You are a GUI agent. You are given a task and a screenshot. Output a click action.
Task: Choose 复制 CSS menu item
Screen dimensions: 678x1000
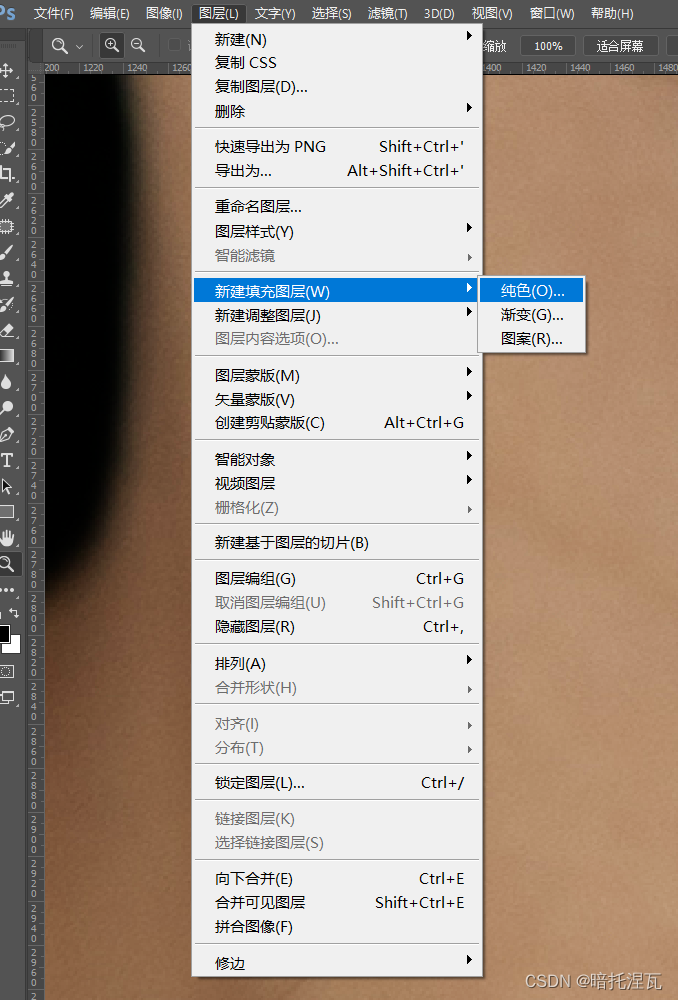[337, 62]
